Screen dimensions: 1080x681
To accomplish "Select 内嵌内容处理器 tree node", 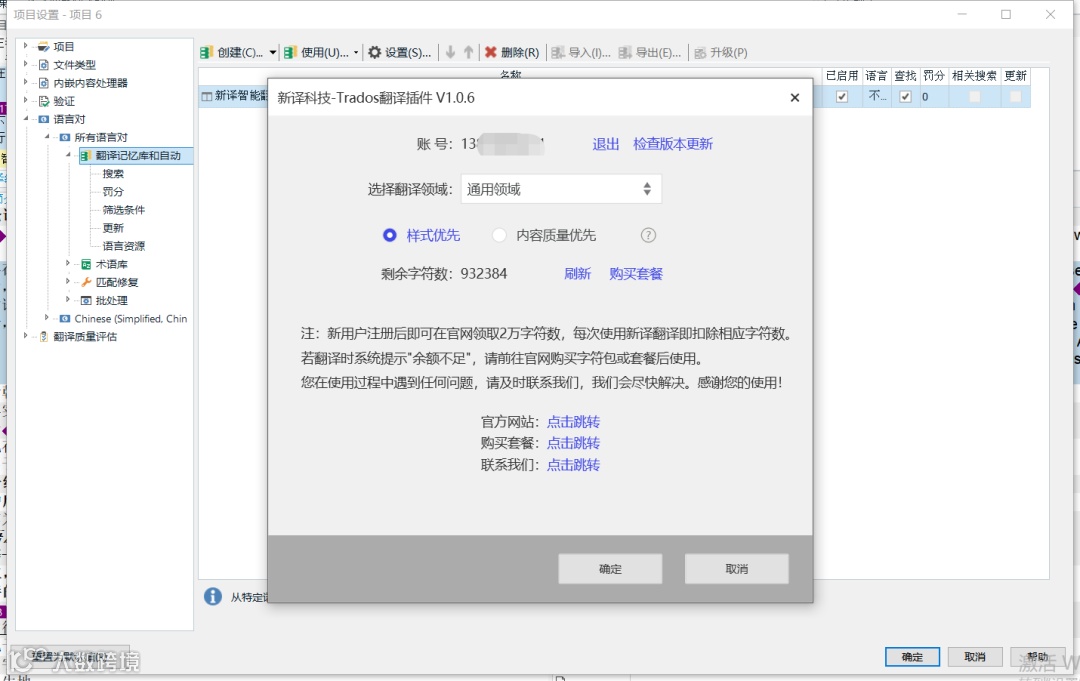I will point(90,83).
